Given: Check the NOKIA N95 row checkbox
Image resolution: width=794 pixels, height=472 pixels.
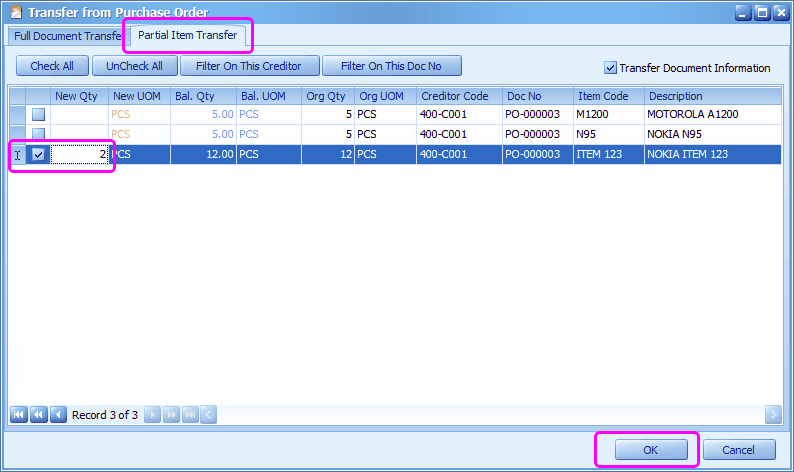Looking at the screenshot, I should 38,134.
